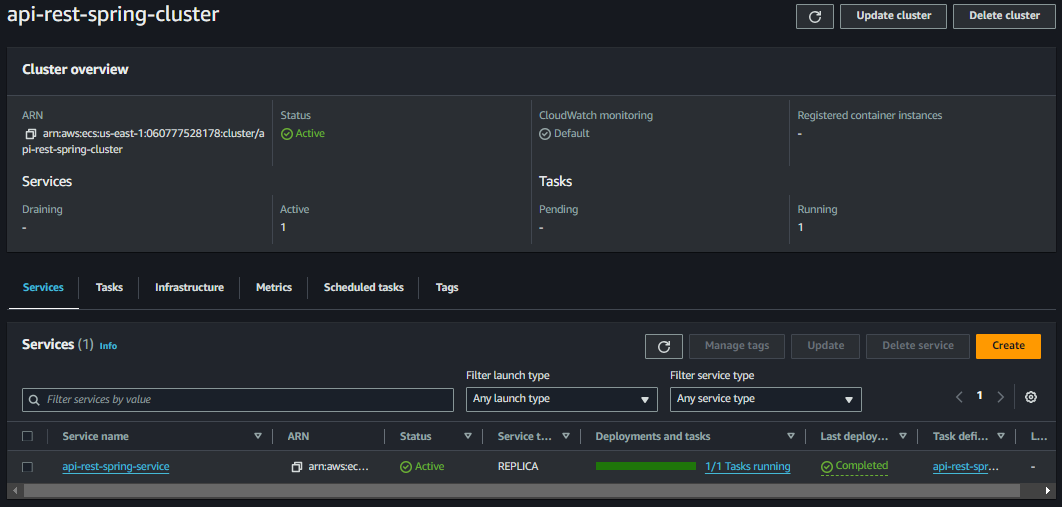Screen dimensions: 1062x507
Task: Click the green deployment progress bar
Action: pyautogui.click(x=645, y=466)
